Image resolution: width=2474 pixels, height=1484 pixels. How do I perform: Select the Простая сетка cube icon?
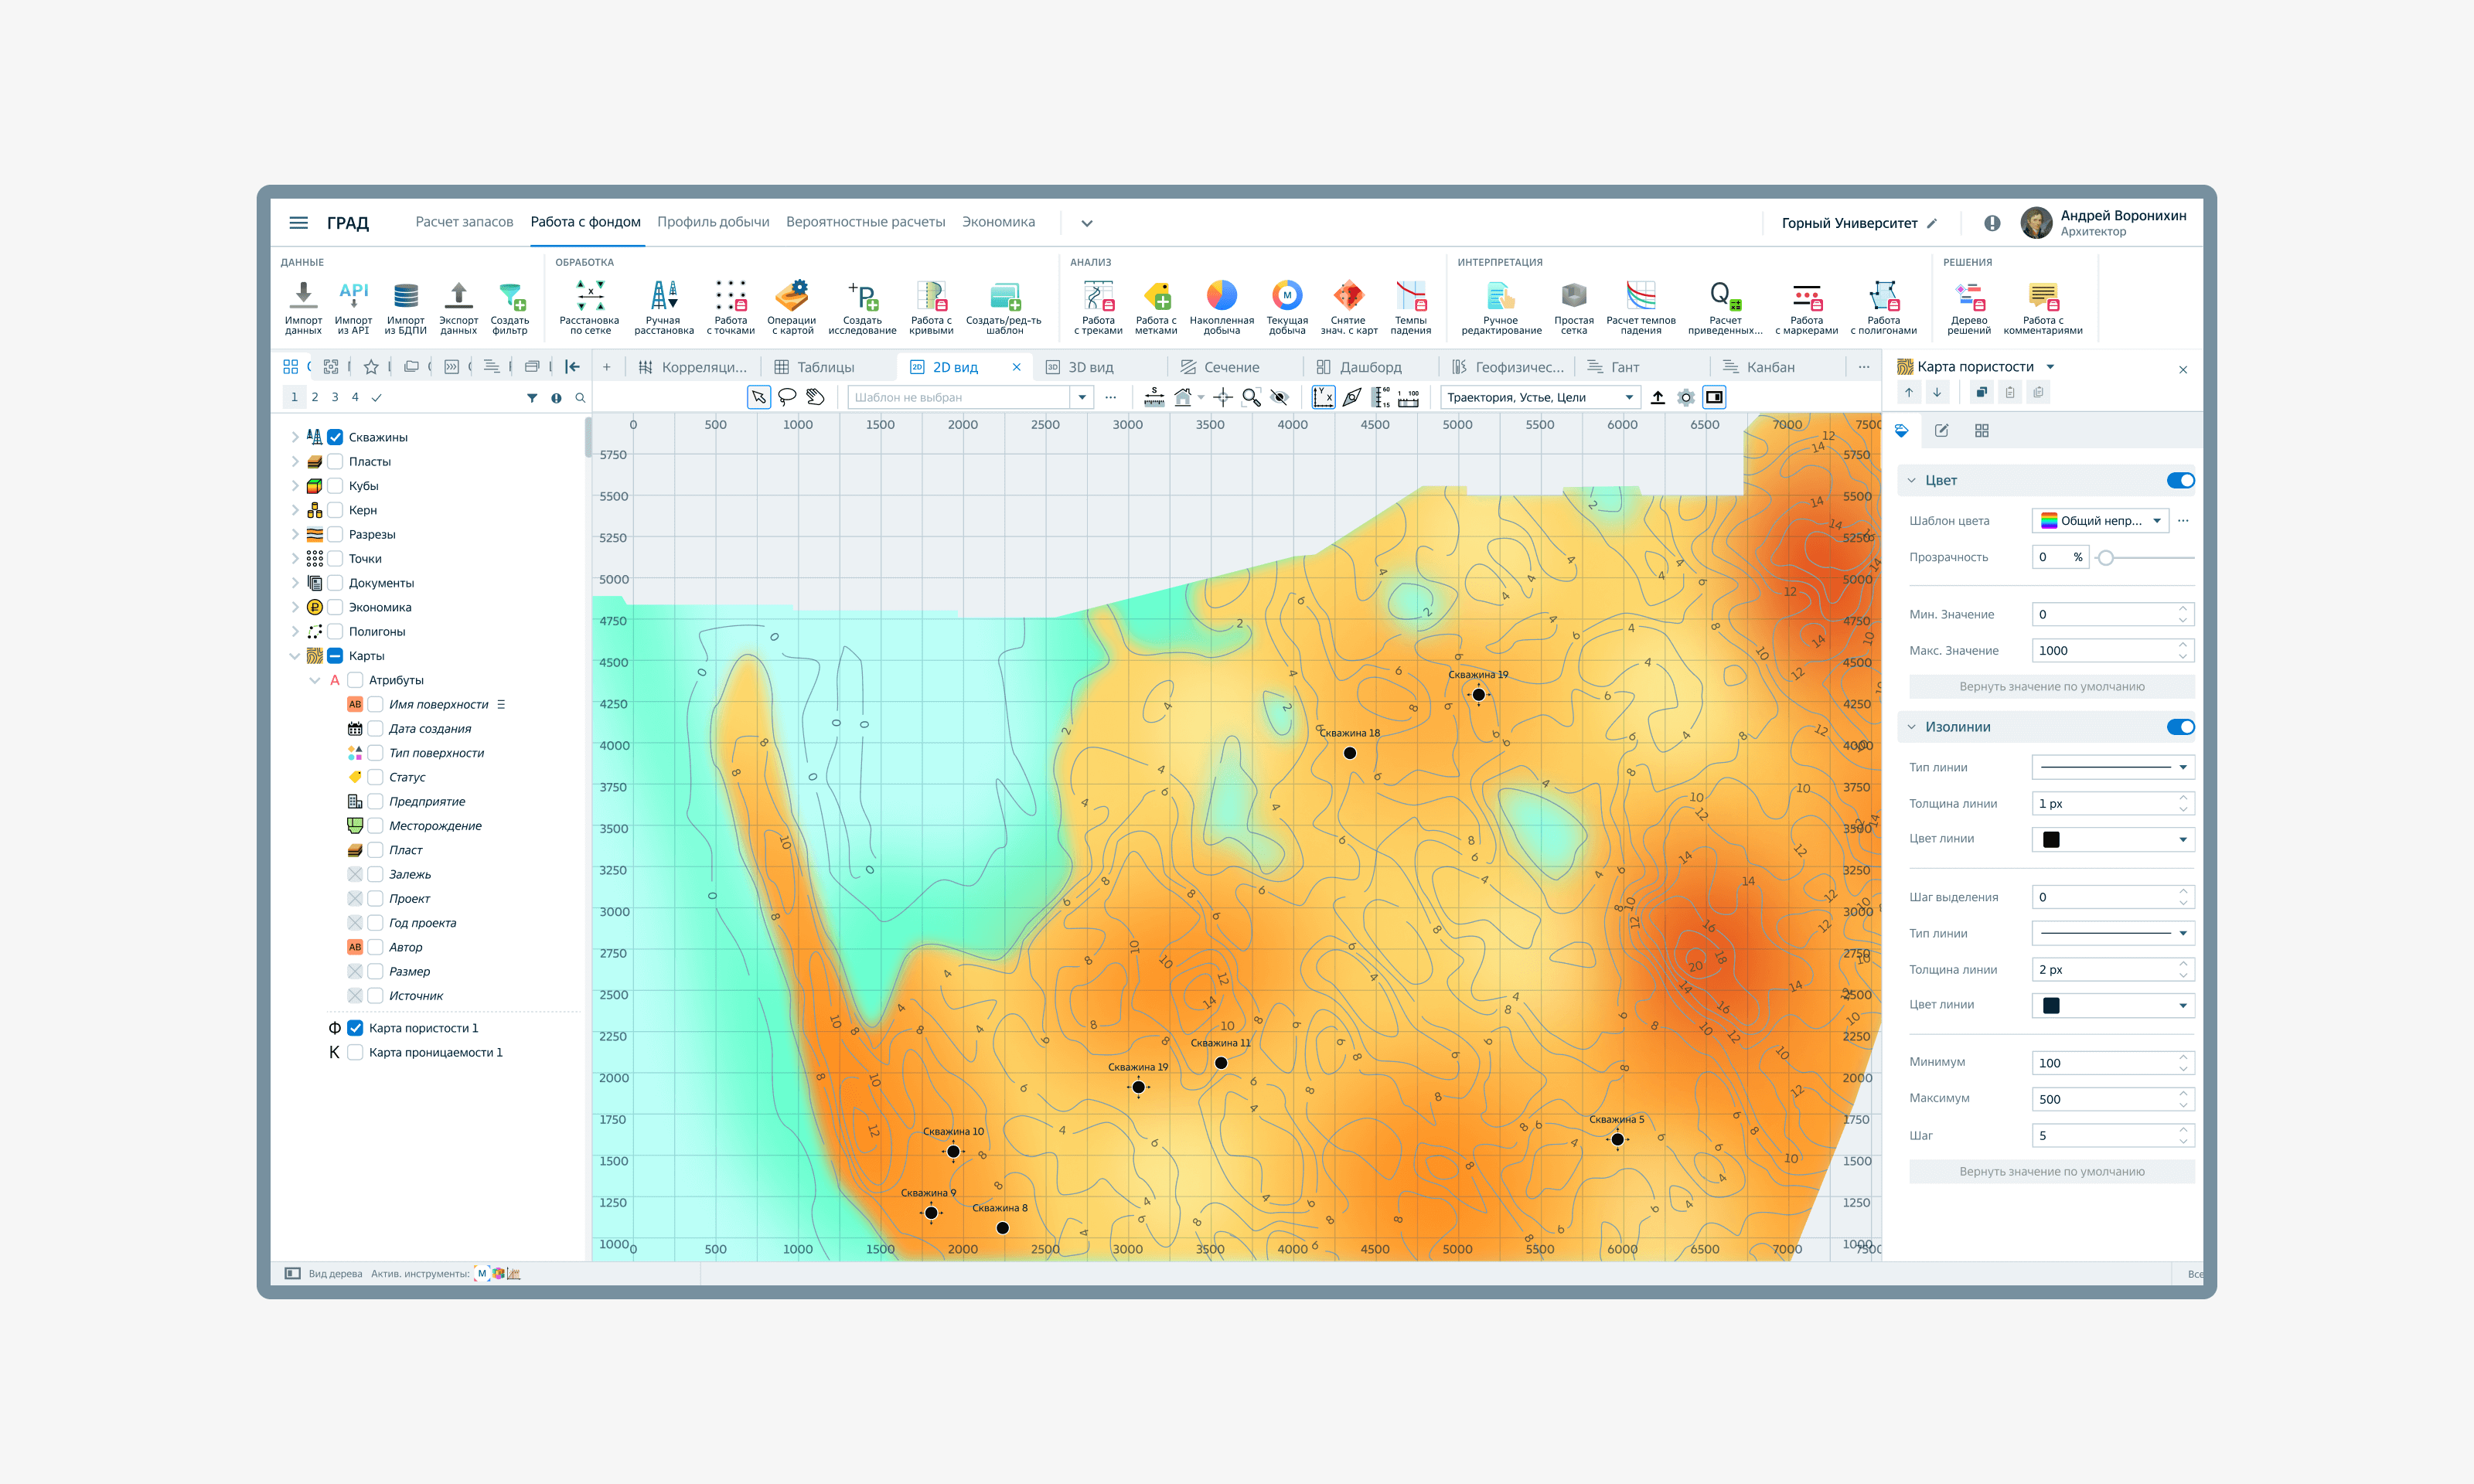tap(1573, 296)
